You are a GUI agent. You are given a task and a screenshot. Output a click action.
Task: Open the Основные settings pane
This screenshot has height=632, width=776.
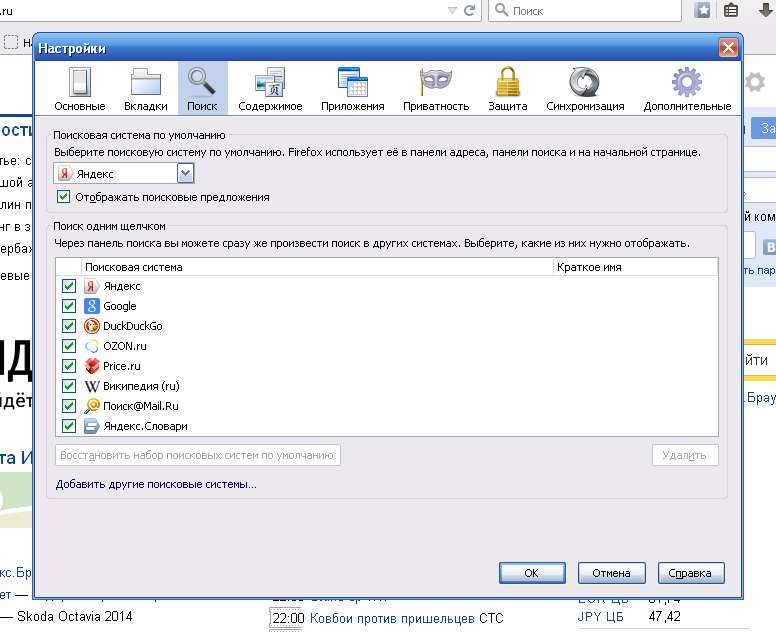80,89
